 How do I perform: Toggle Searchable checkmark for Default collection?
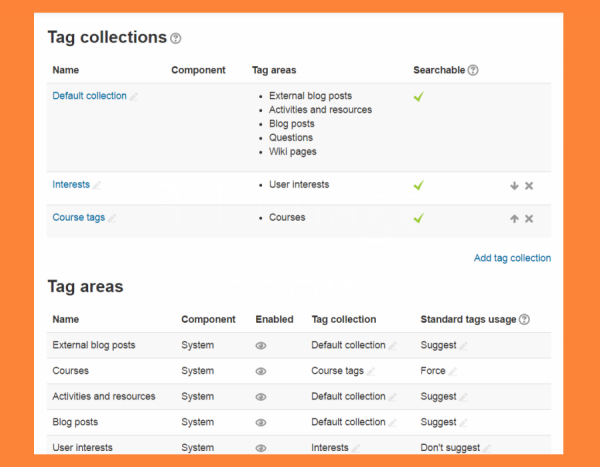tap(419, 97)
